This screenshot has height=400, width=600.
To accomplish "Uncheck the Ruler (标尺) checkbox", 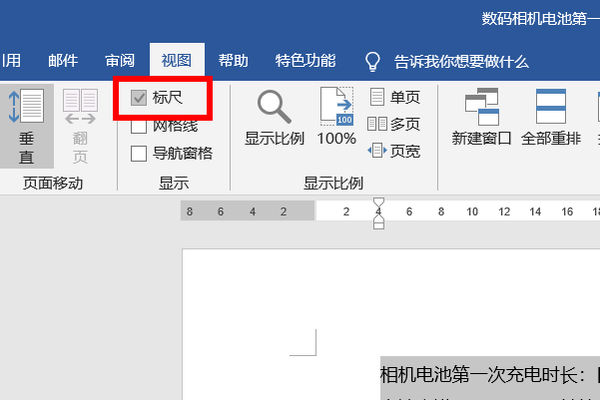I will (x=139, y=98).
